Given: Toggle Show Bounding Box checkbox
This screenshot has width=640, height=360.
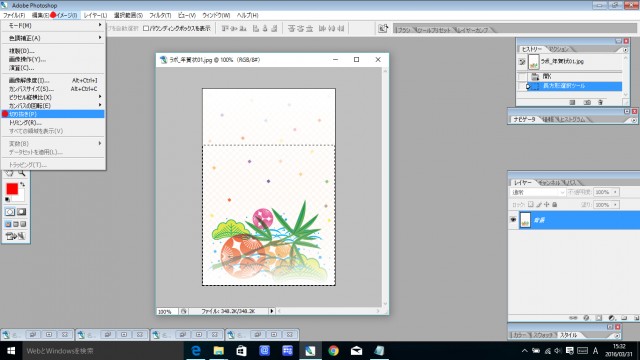Looking at the screenshot, I should click(x=146, y=28).
